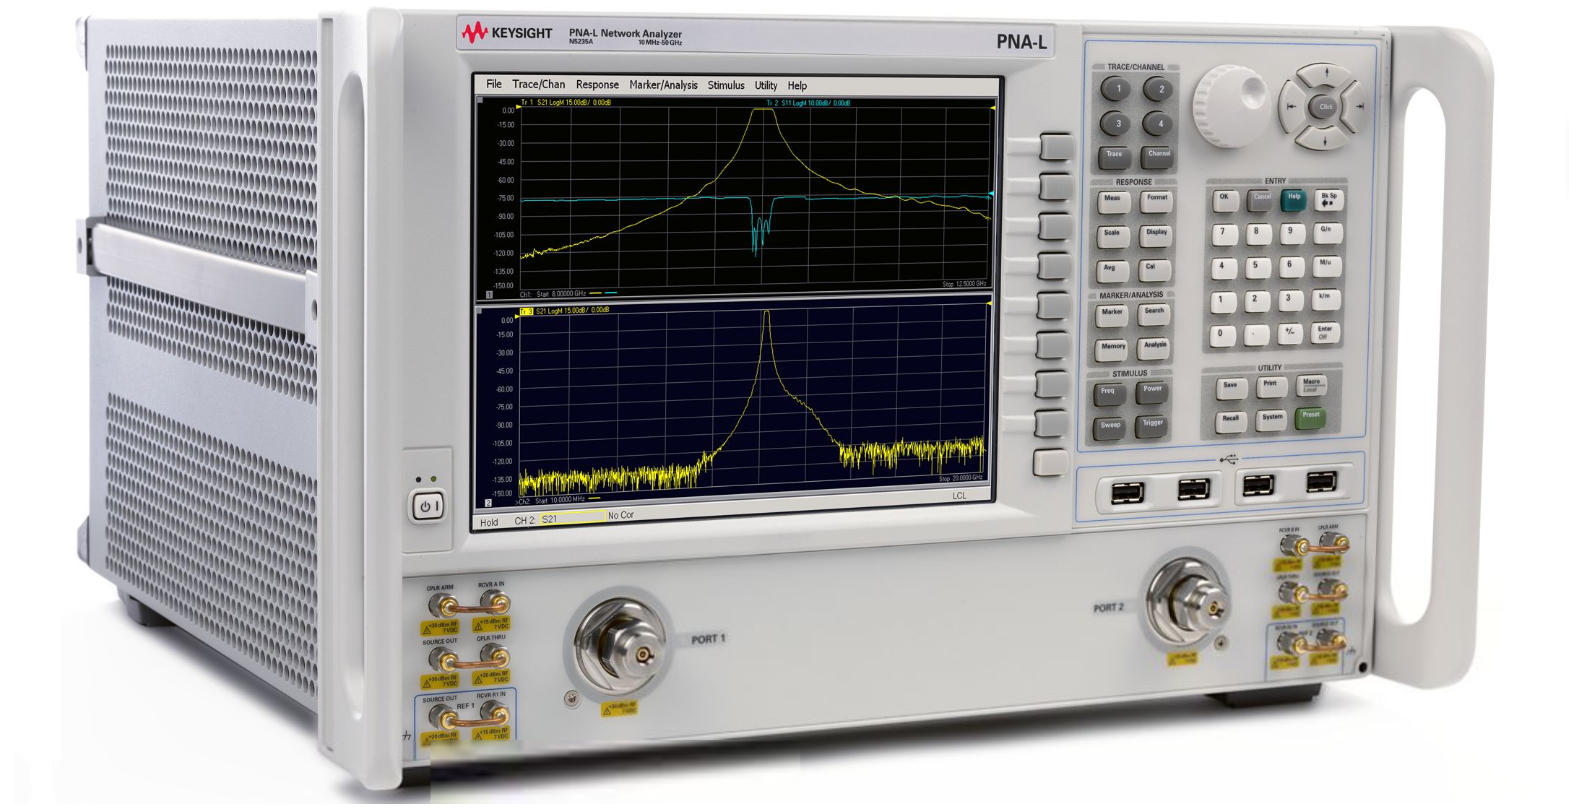Open the Utility menu on the screen

(766, 86)
